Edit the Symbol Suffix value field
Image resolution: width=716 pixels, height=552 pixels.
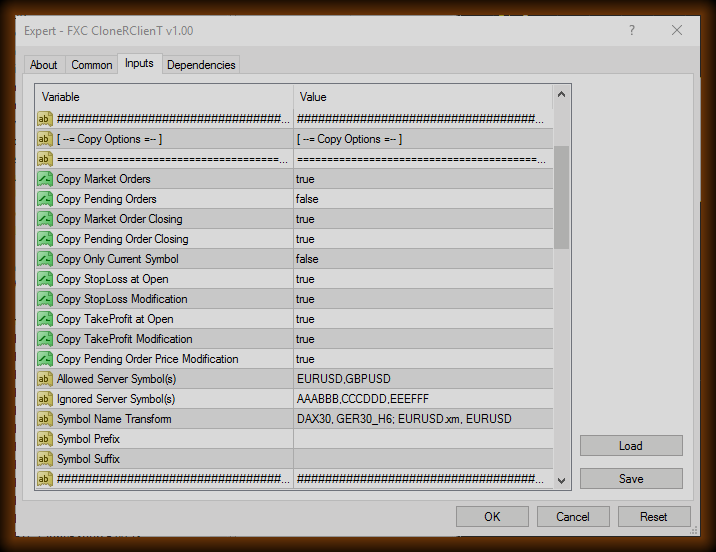(422, 459)
